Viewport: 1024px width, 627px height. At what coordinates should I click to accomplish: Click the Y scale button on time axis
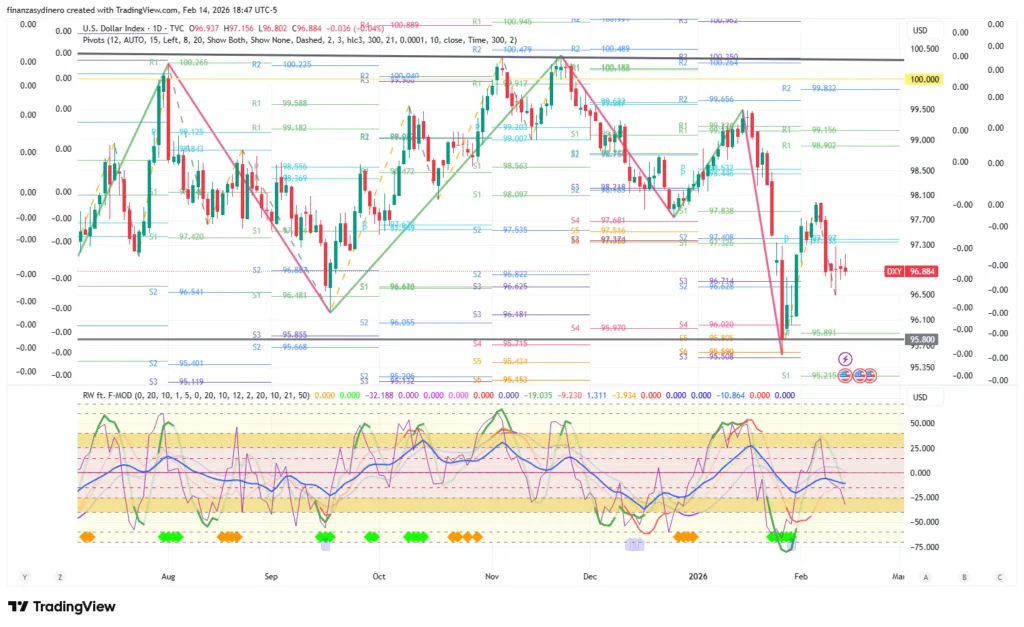click(x=25, y=577)
